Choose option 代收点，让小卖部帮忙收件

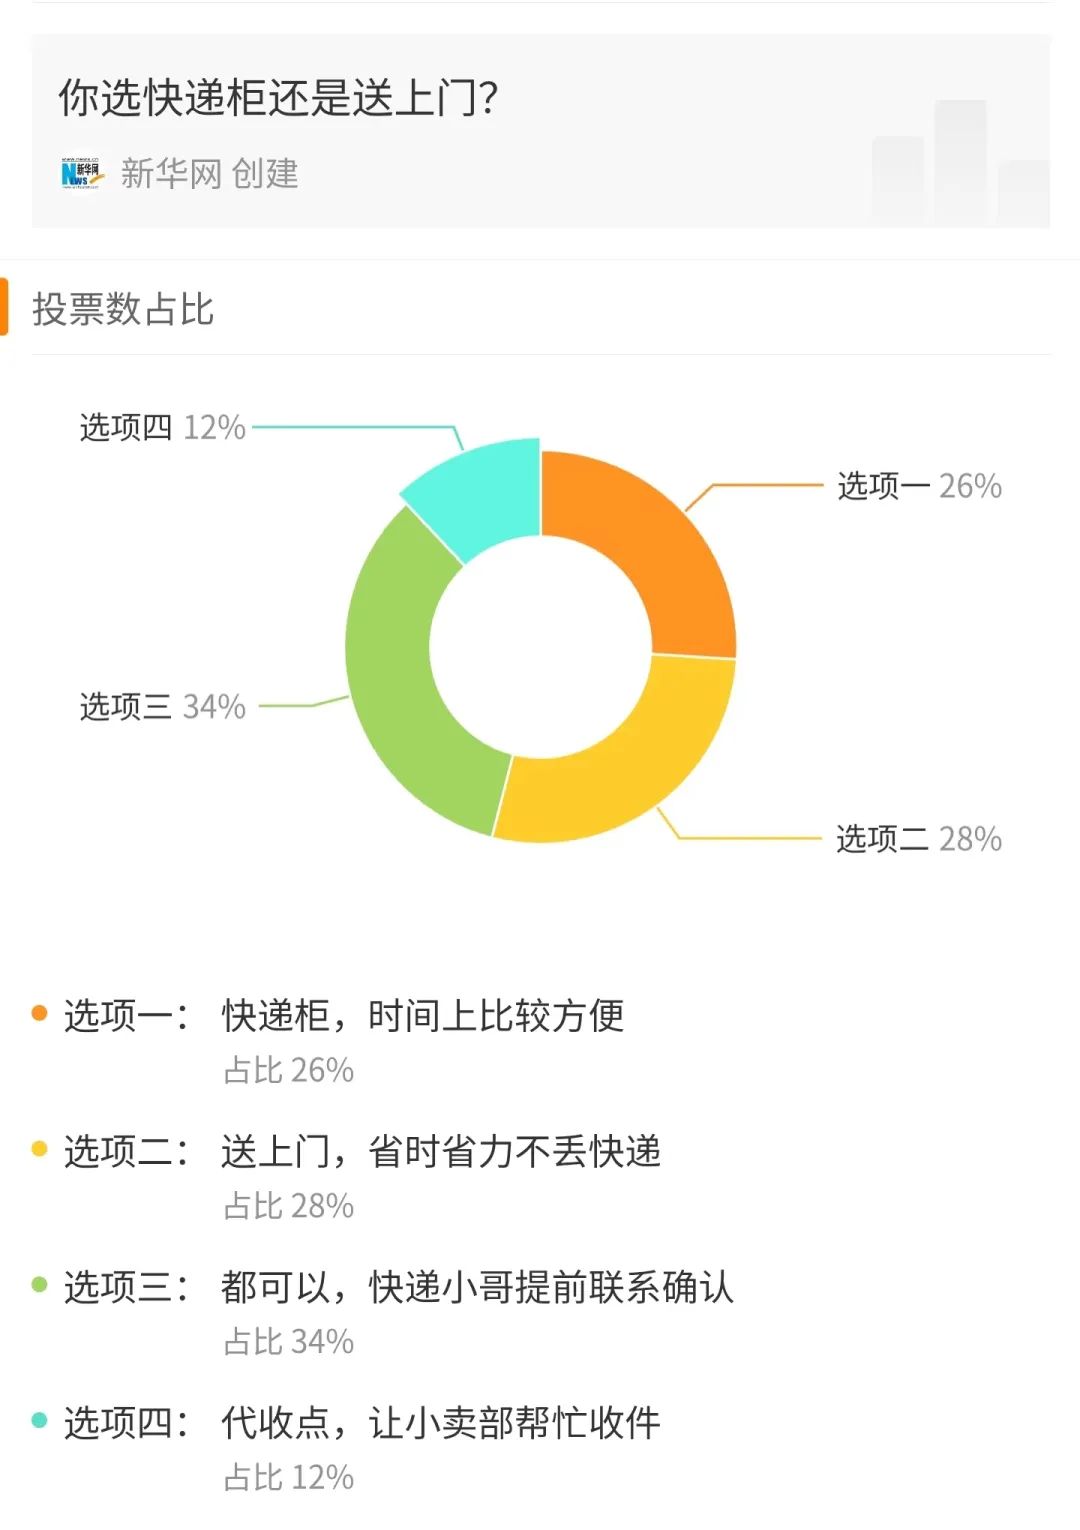tap(441, 1423)
